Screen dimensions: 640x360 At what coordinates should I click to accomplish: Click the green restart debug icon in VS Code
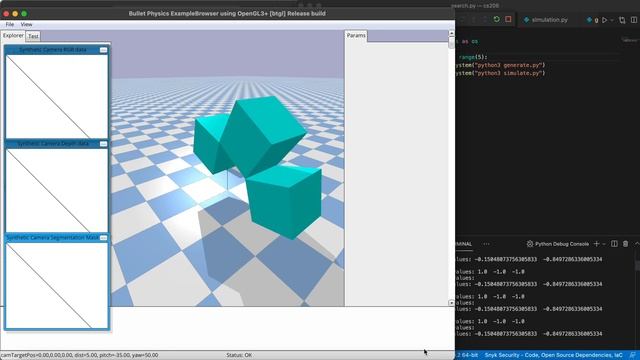(496, 19)
